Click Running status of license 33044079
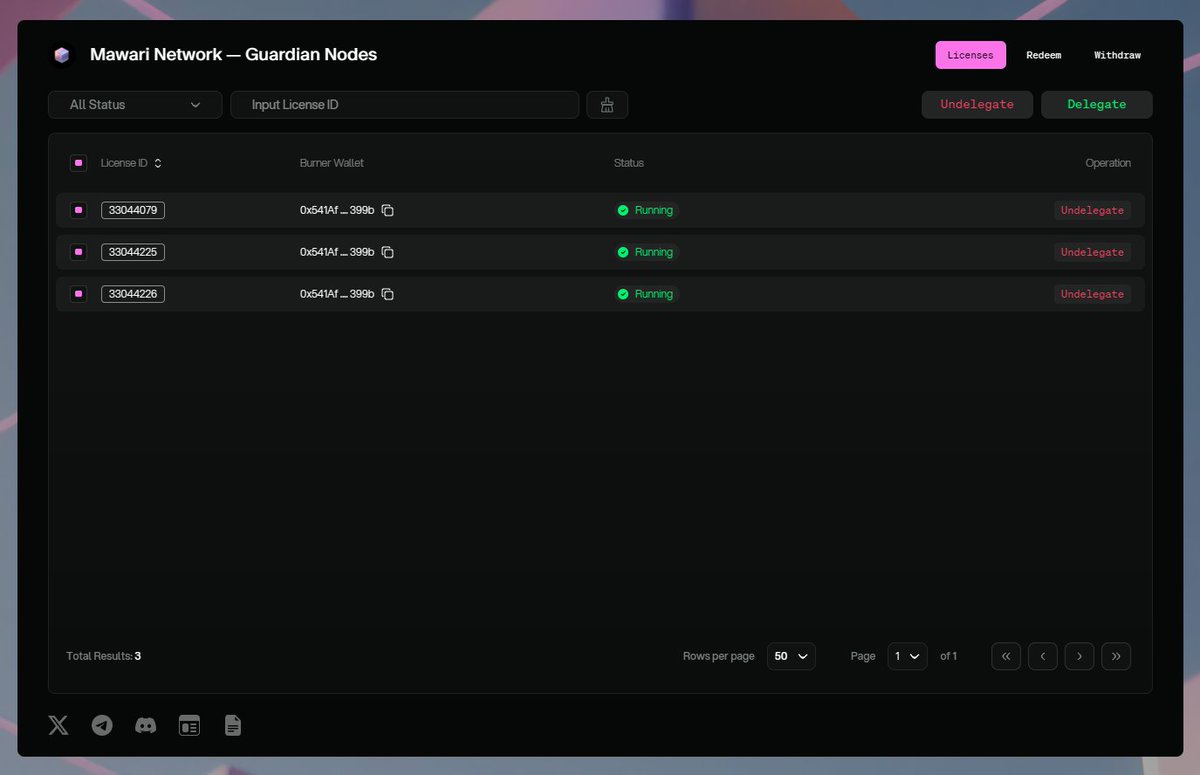1200x775 pixels. [x=645, y=210]
